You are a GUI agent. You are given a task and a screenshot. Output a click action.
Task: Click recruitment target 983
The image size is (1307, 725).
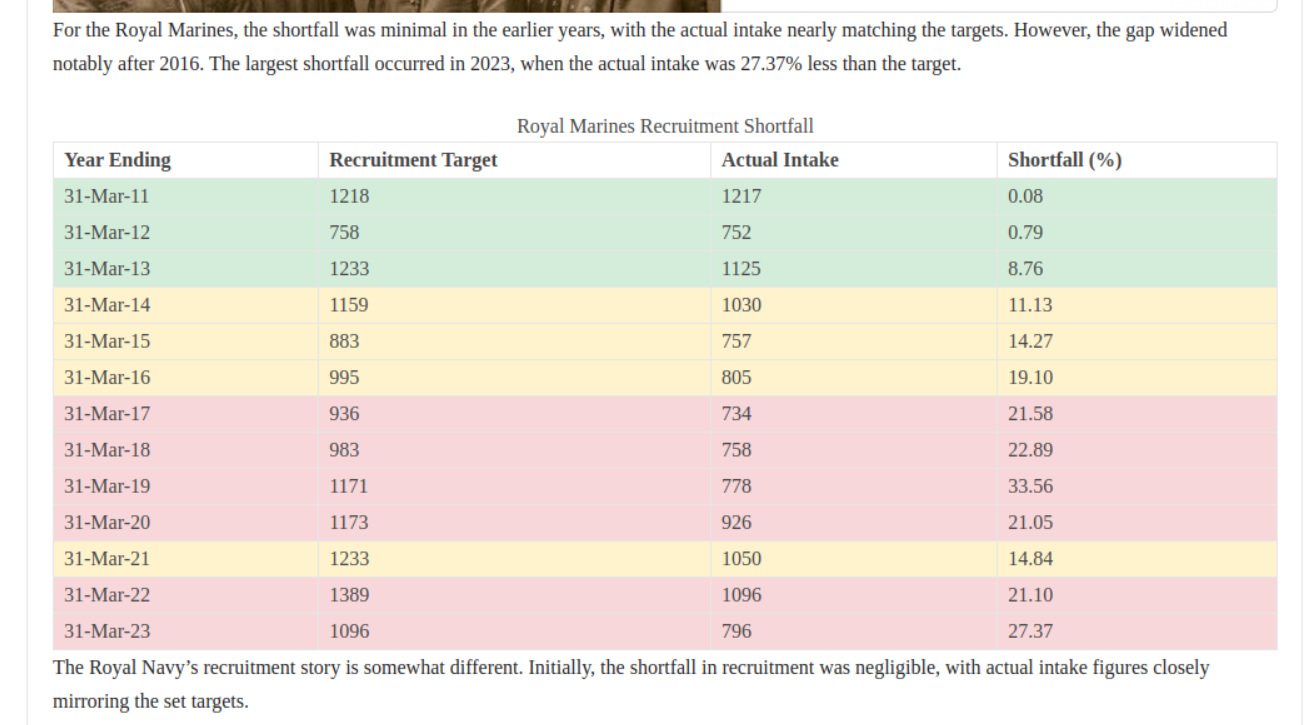(x=515, y=450)
